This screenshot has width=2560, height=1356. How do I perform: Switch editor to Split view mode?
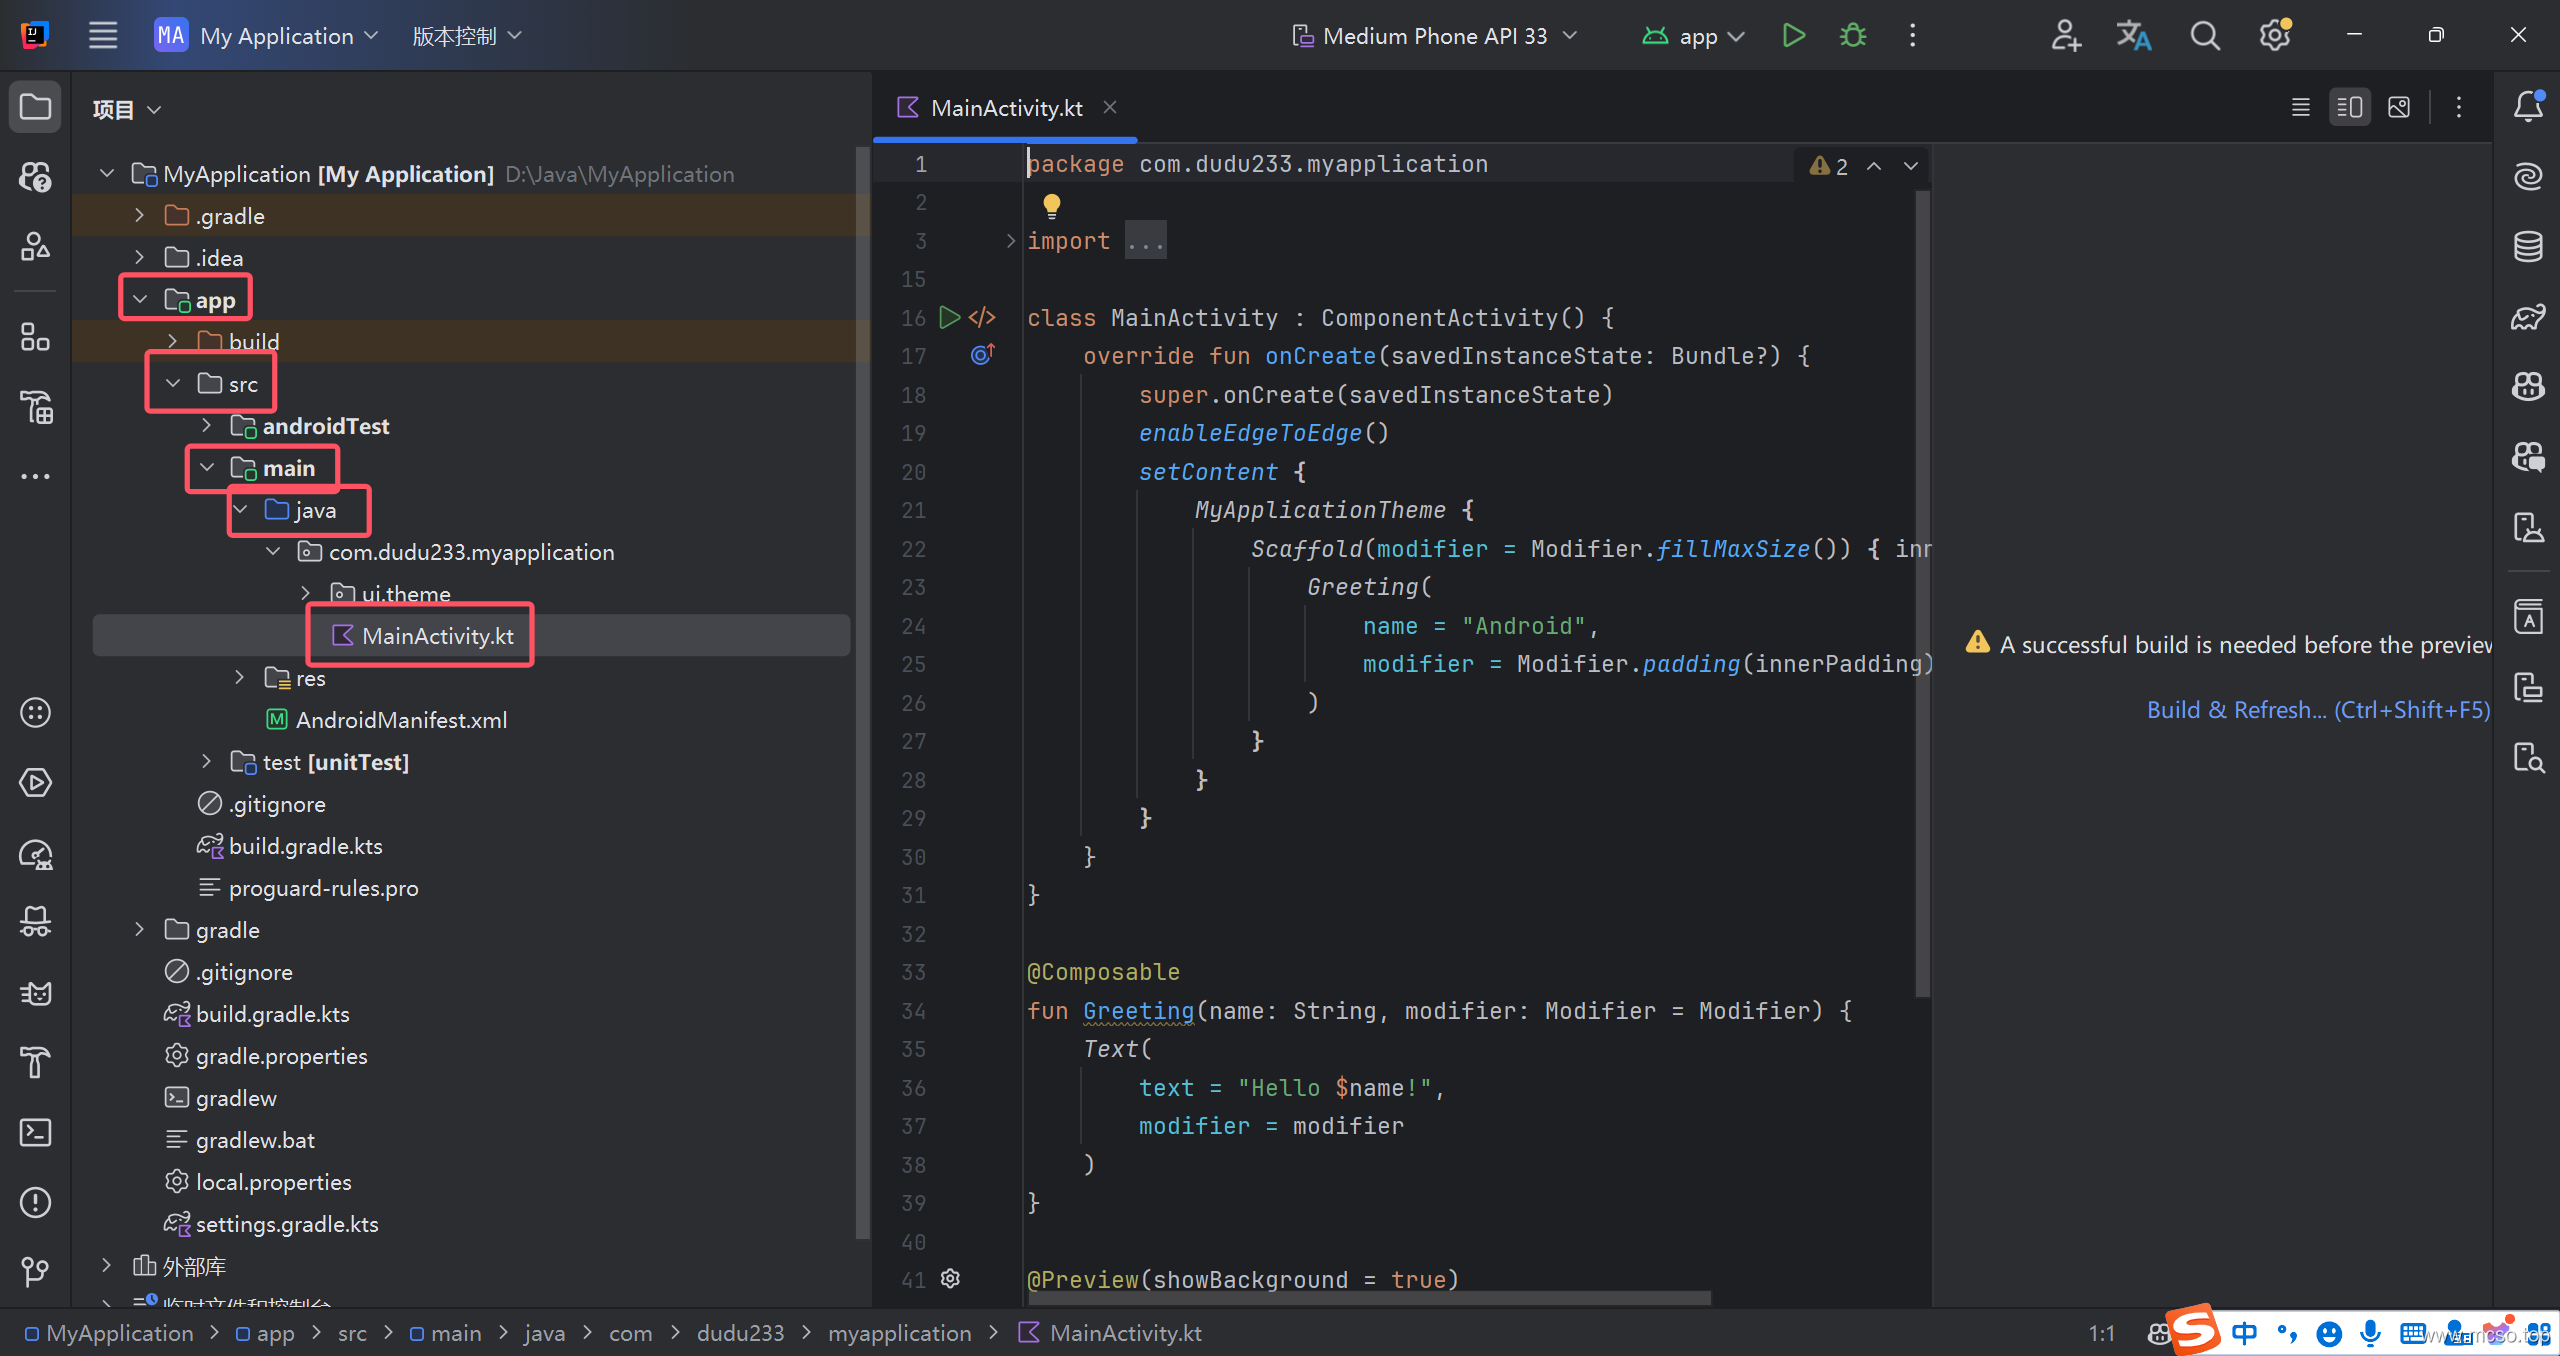point(2350,107)
